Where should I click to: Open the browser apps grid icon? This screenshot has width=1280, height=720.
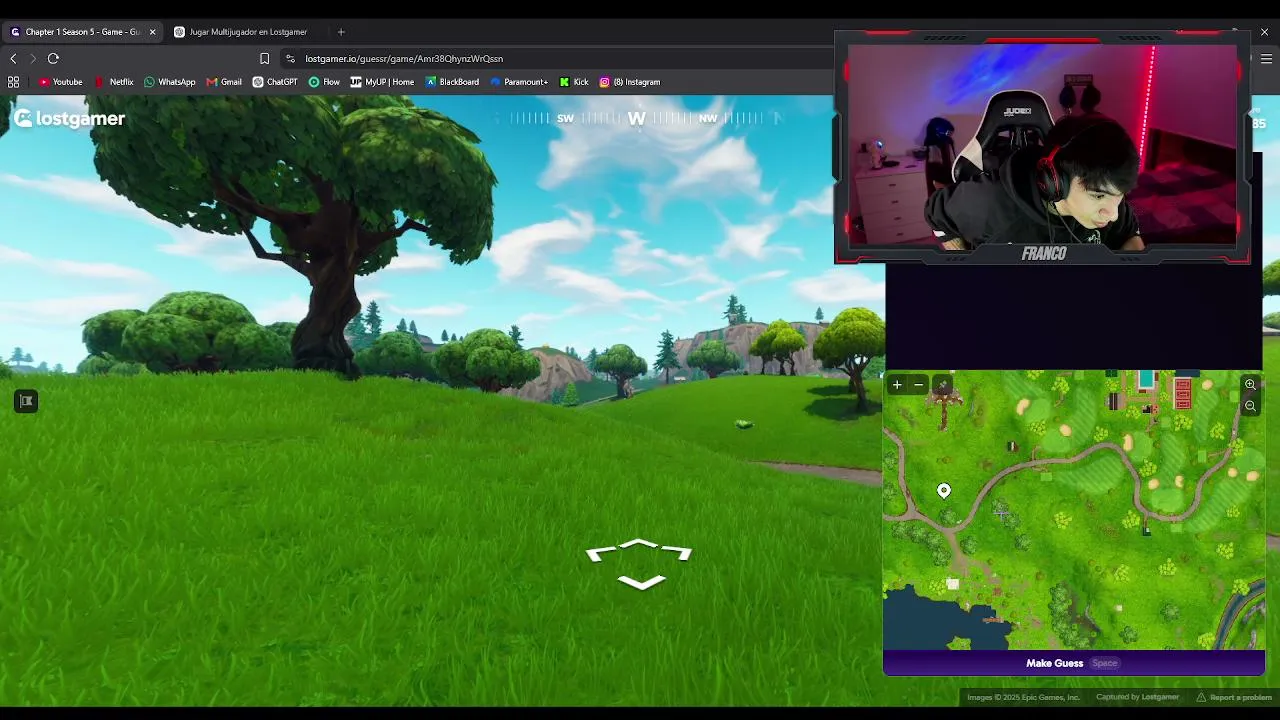pos(14,82)
